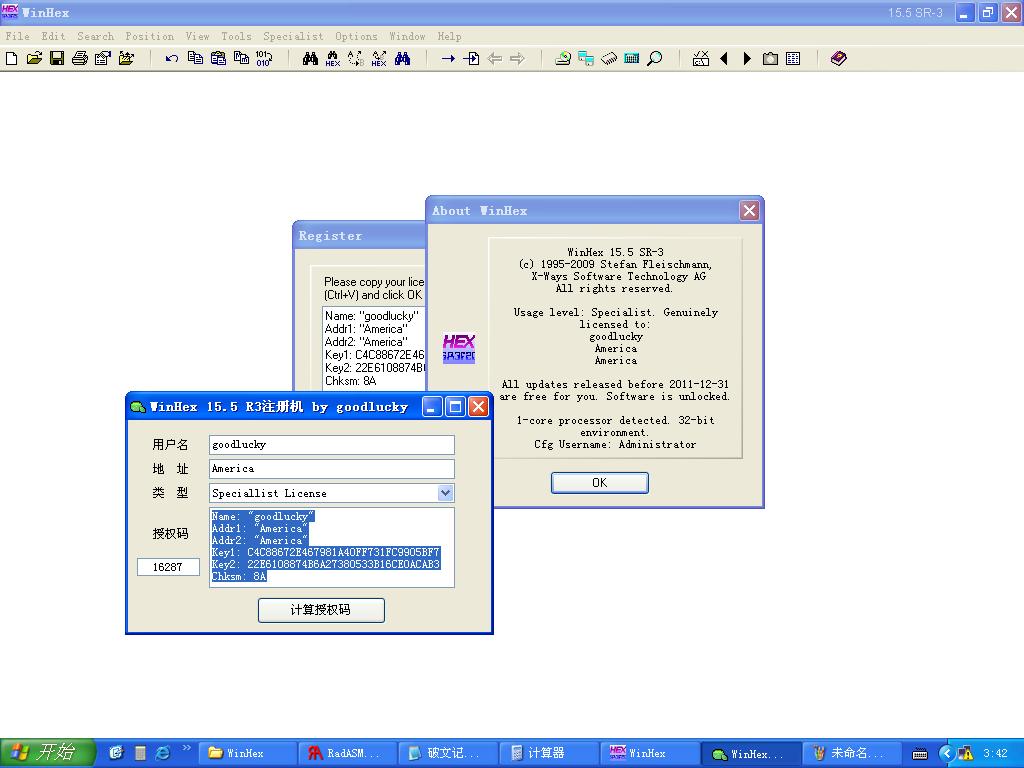Viewport: 1024px width, 768px height.
Task: Open the Position menu
Action: click(150, 37)
